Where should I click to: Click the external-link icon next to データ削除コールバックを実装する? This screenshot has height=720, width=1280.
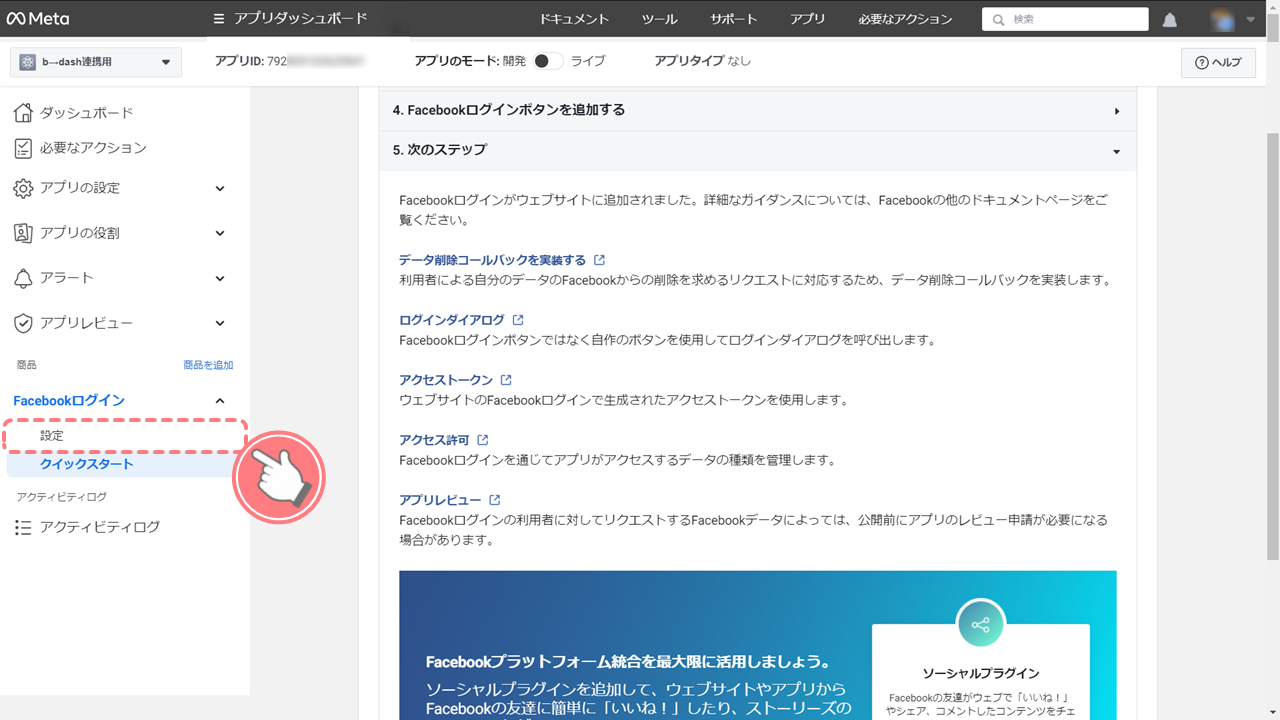599,260
